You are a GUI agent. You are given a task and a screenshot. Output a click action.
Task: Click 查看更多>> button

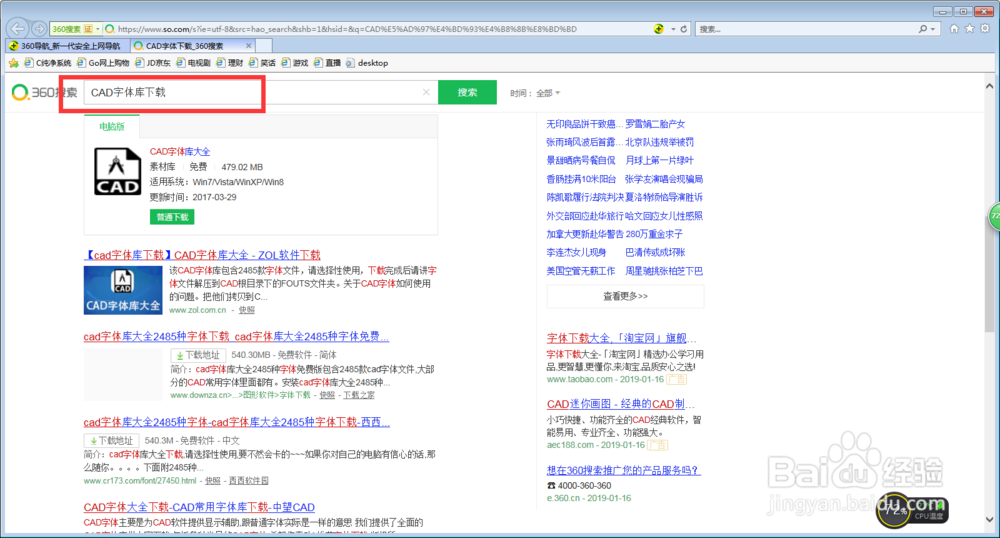pyautogui.click(x=626, y=296)
